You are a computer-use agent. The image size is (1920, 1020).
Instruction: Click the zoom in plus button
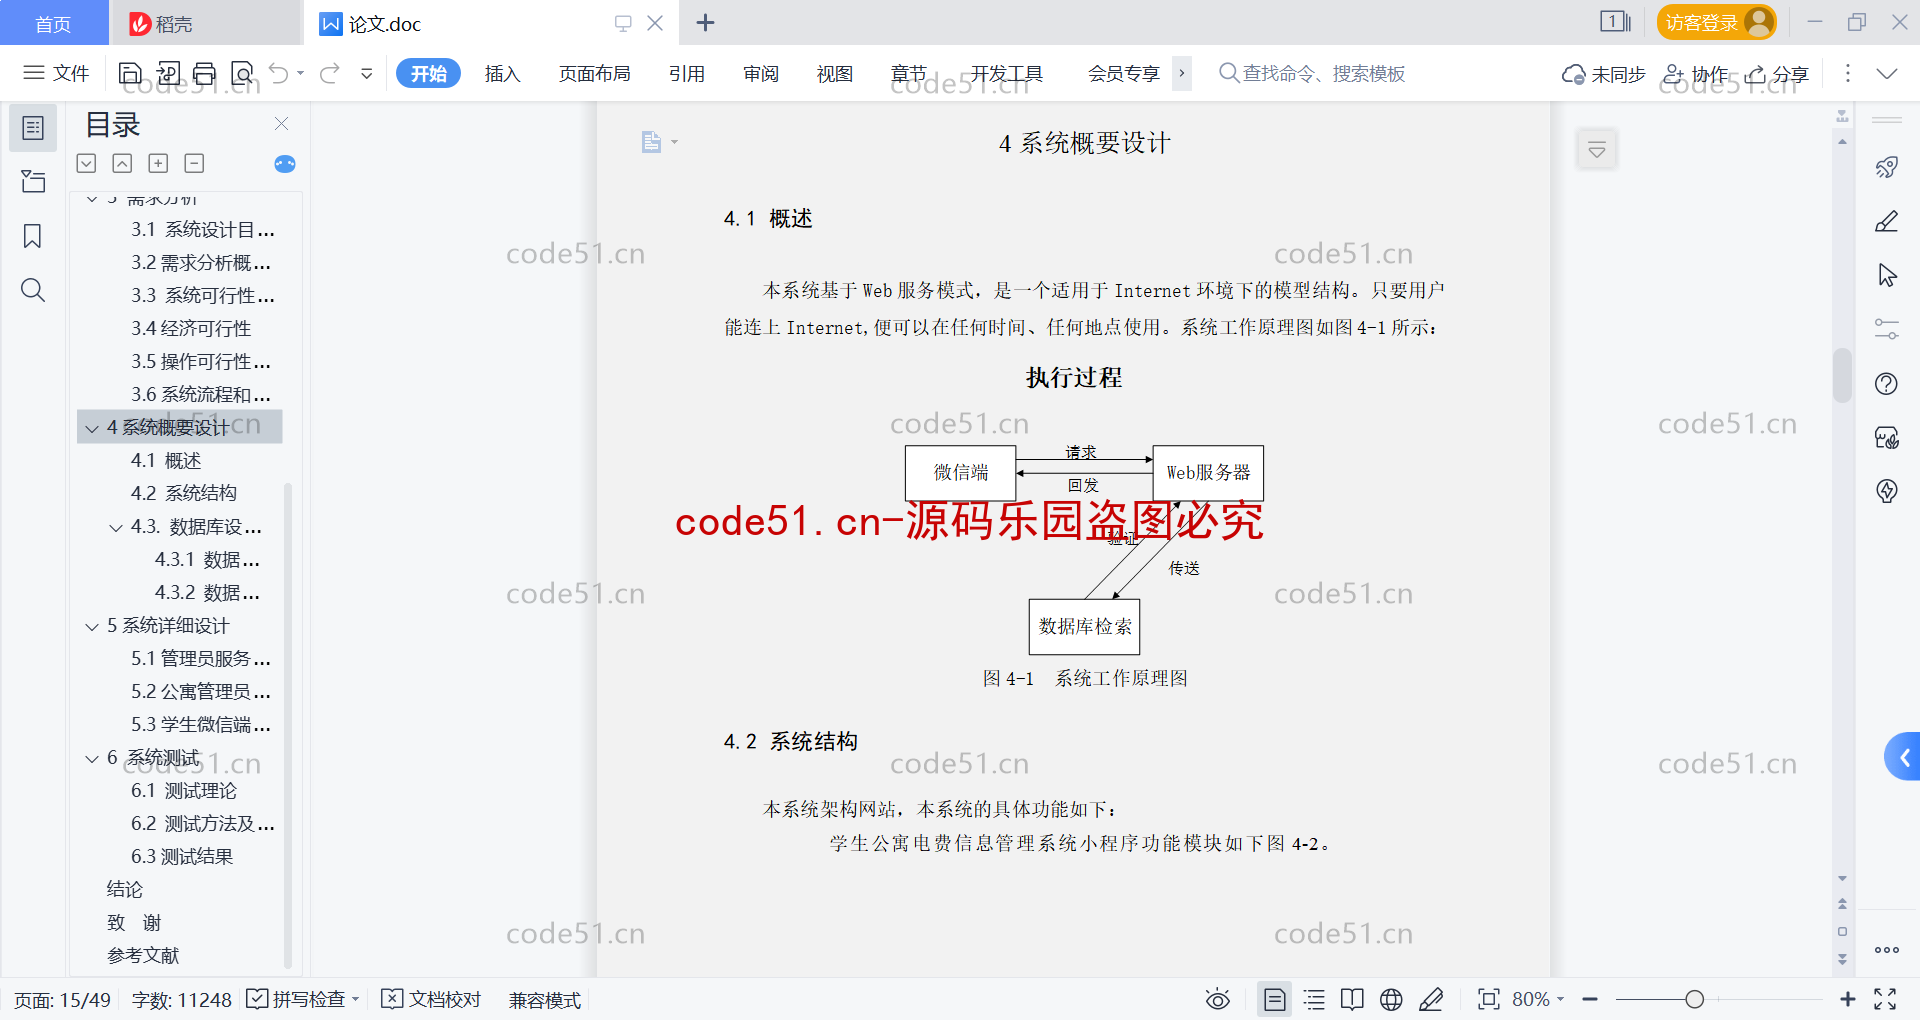1847,999
